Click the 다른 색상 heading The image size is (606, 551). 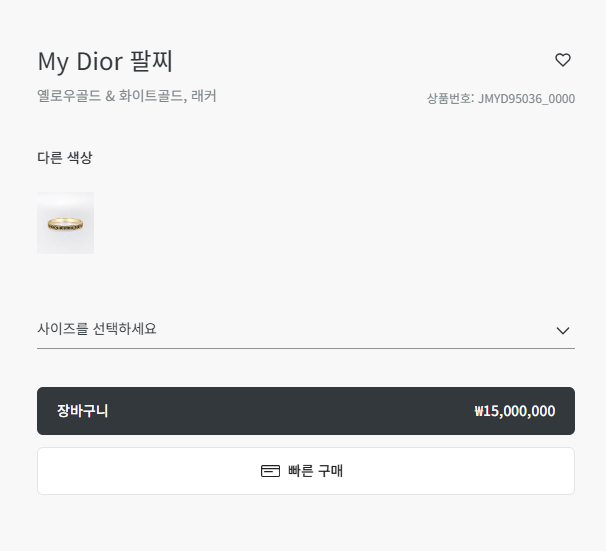point(65,158)
